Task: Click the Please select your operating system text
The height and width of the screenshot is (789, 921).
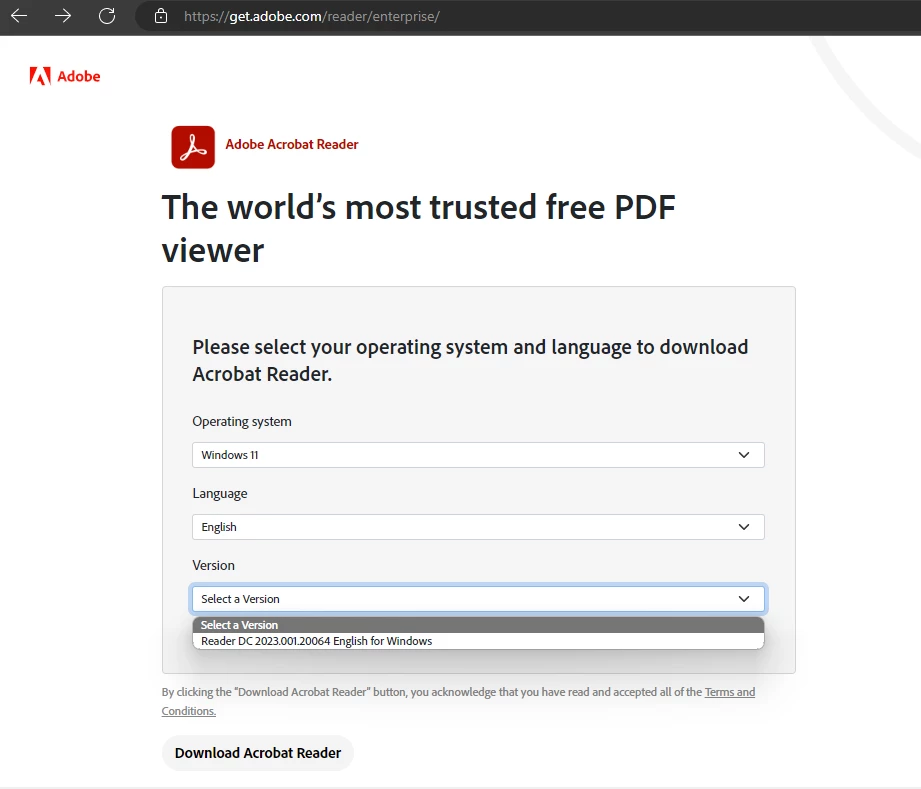Action: pos(470,360)
